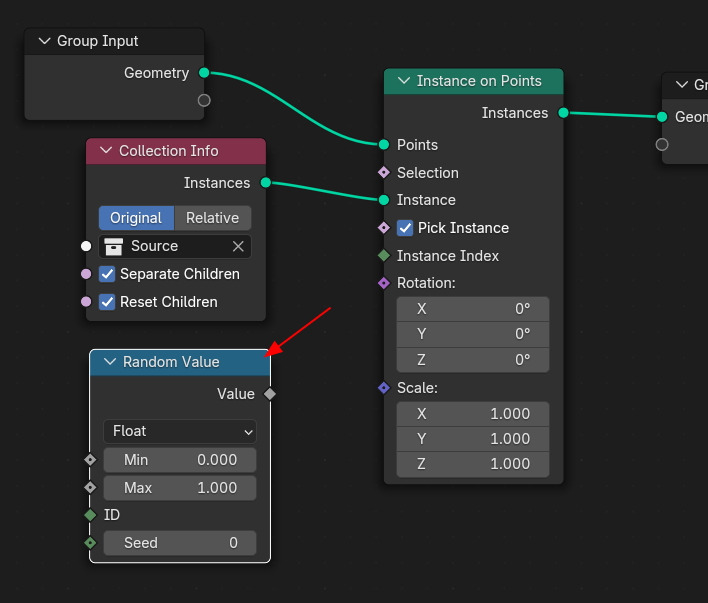
Task: Click the Points input socket
Action: [x=384, y=145]
